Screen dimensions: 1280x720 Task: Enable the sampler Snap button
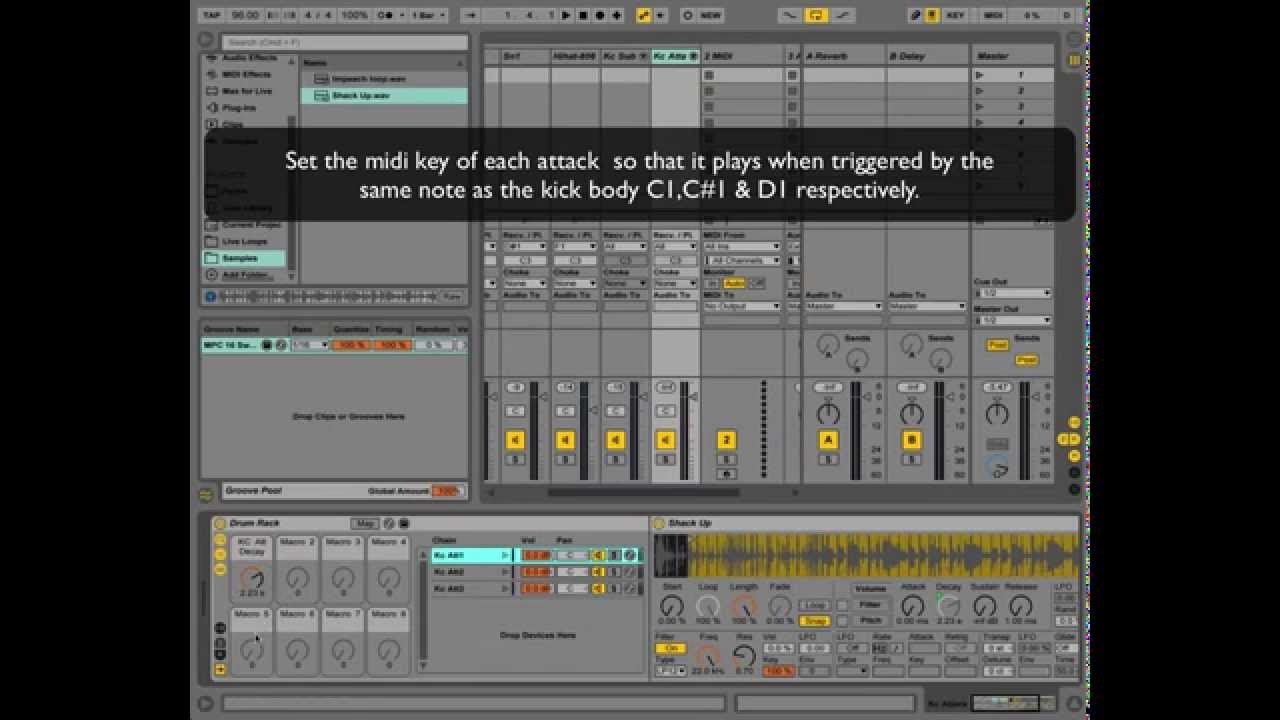coord(815,621)
